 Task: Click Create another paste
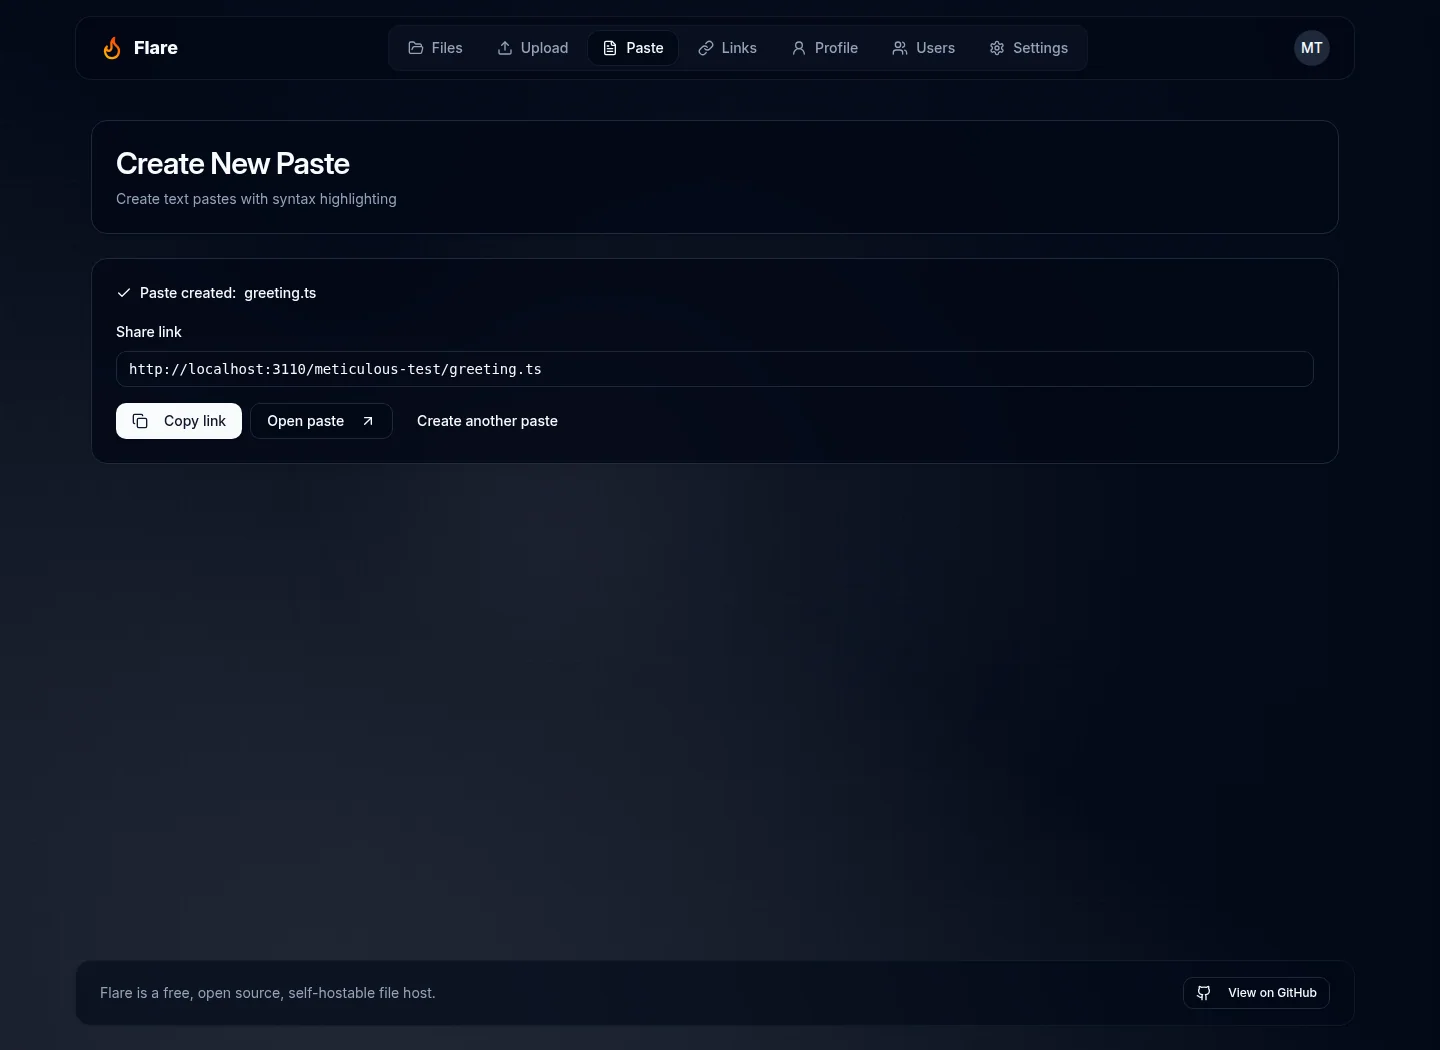coord(487,421)
